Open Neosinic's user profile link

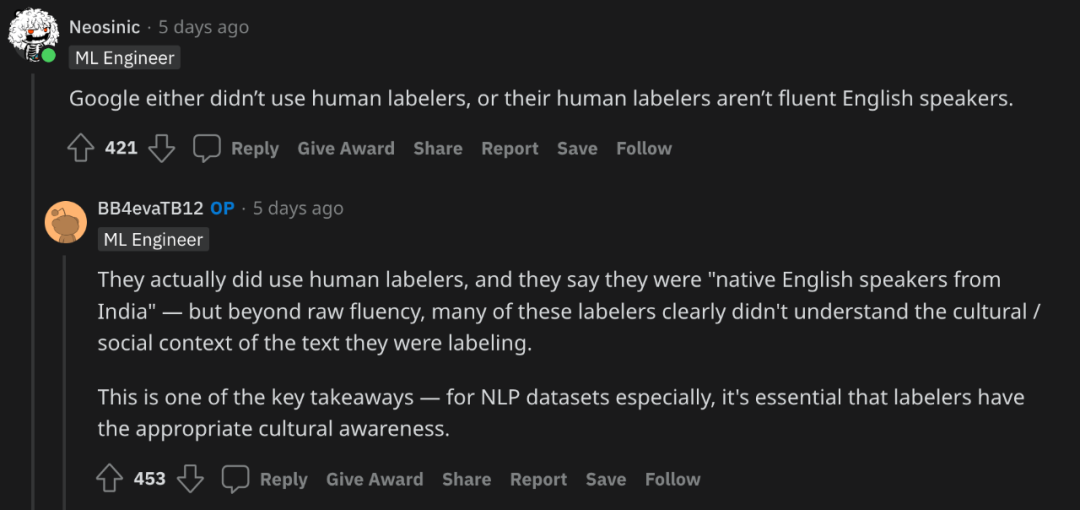[x=105, y=27]
